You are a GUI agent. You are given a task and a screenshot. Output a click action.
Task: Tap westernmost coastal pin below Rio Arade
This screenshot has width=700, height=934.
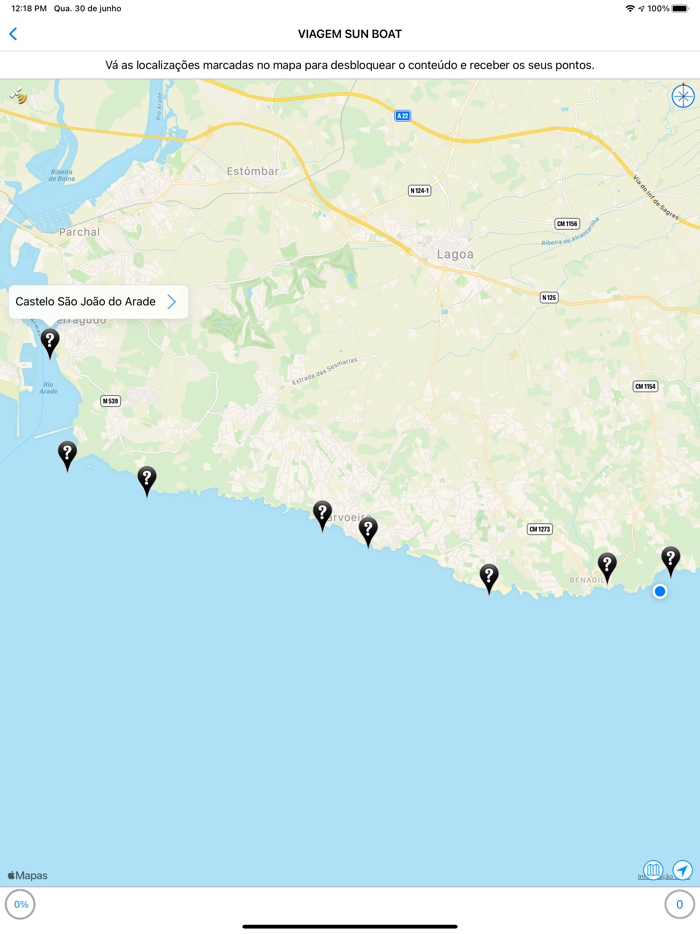pyautogui.click(x=67, y=456)
